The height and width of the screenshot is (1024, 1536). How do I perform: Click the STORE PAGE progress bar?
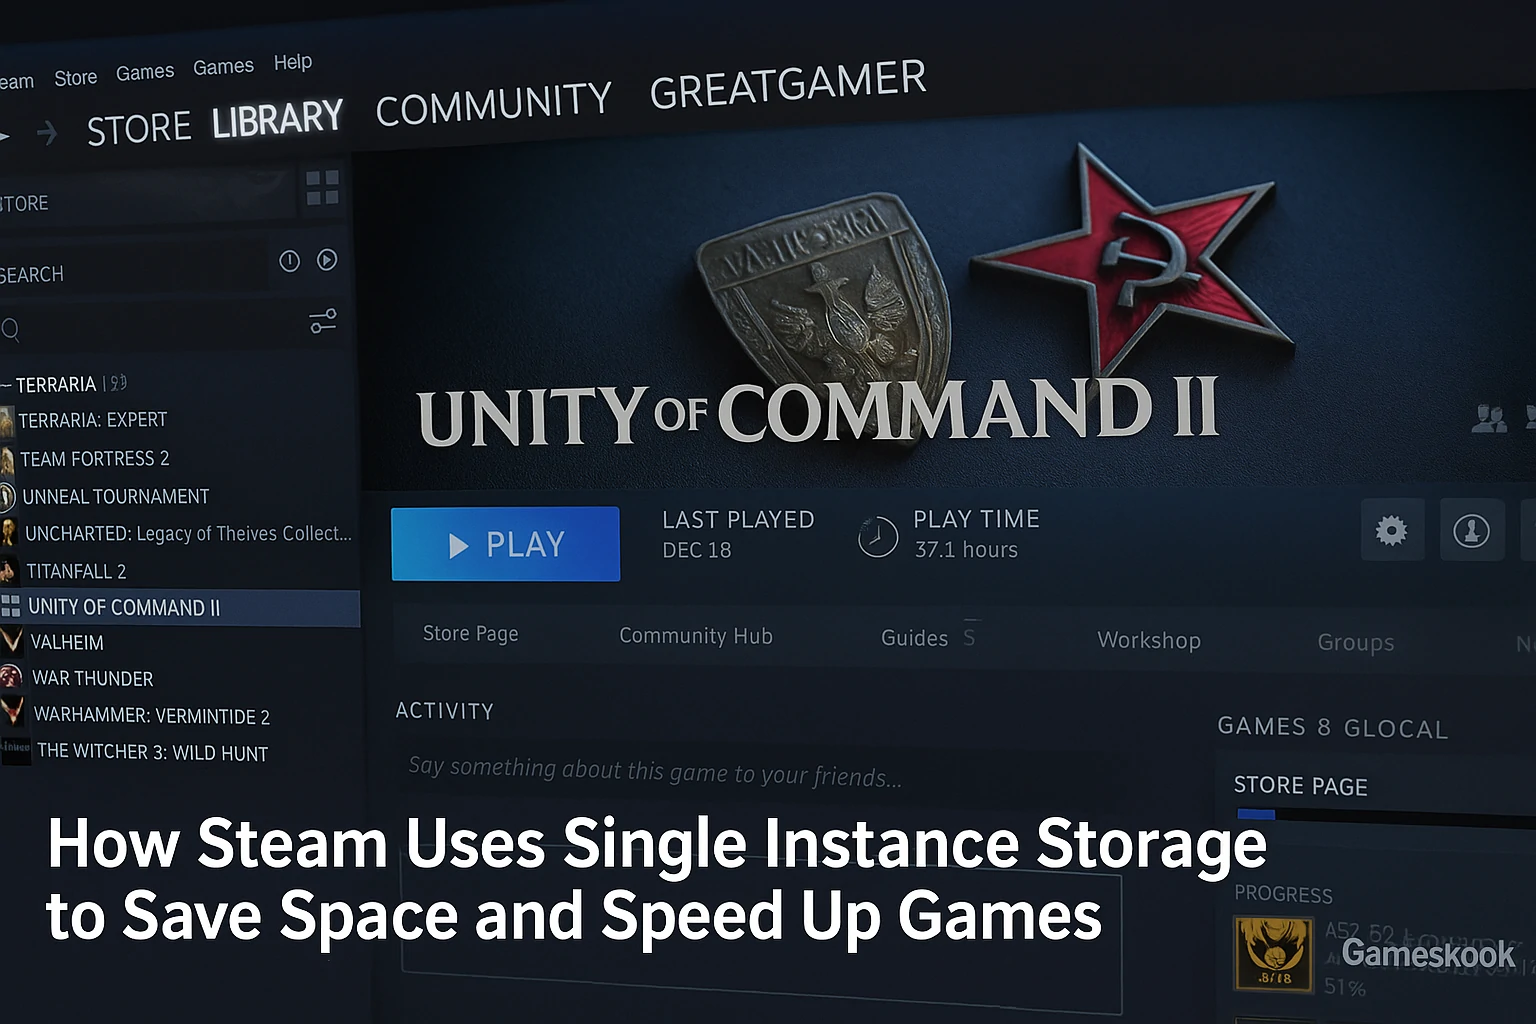1385,816
